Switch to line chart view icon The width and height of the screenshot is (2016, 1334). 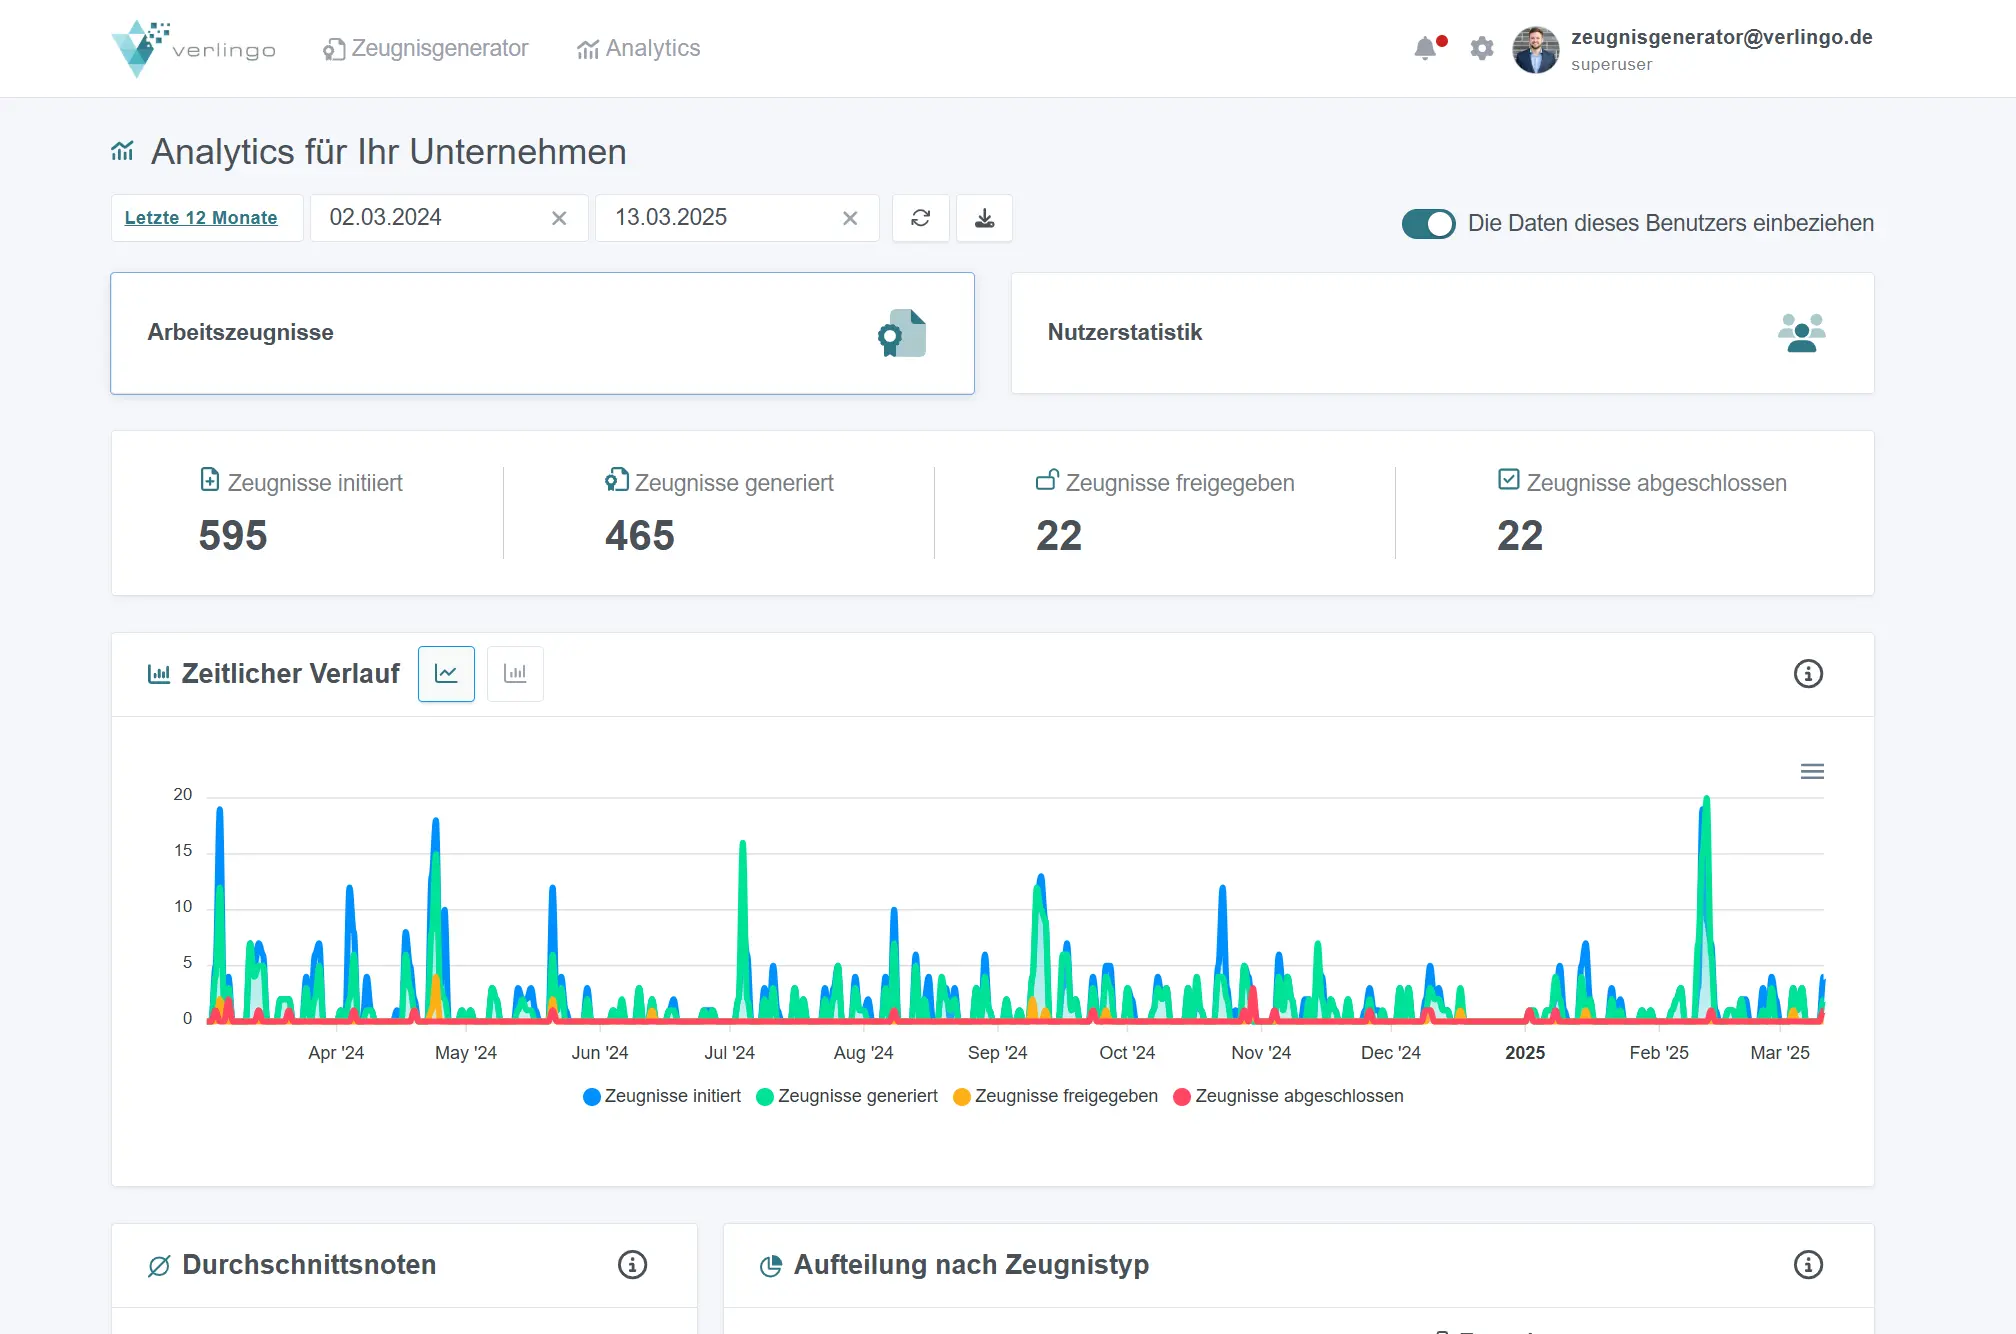(x=446, y=674)
